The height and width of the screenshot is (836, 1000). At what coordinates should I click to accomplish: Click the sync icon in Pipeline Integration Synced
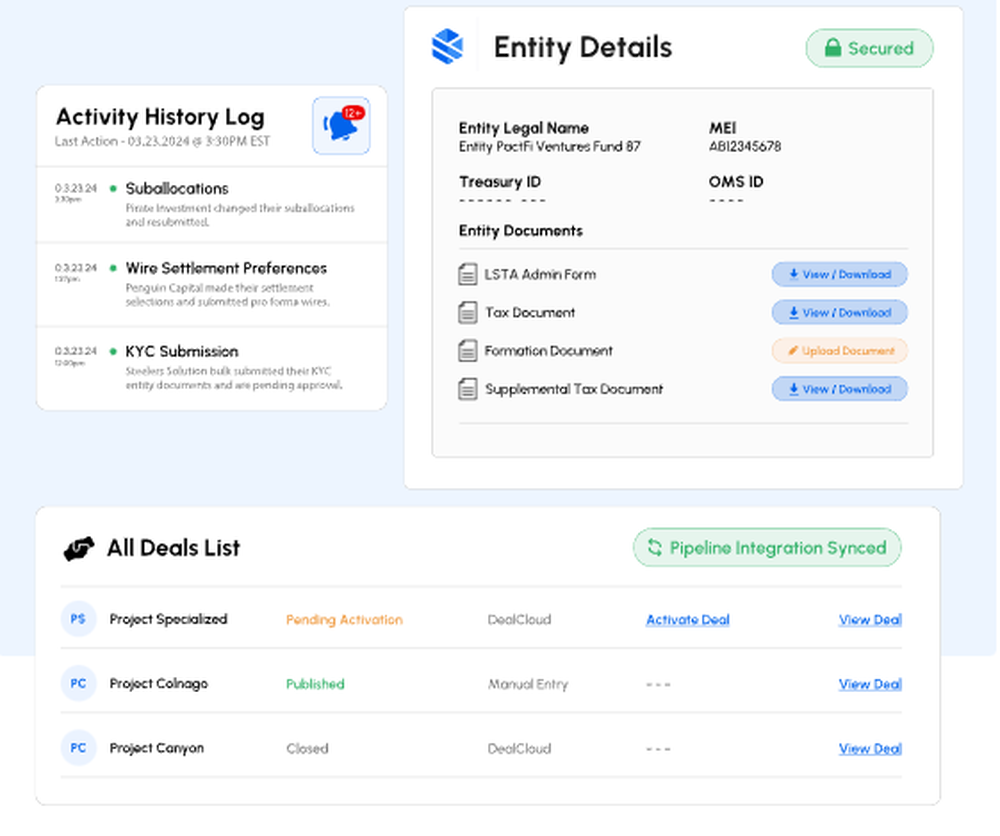pos(655,547)
